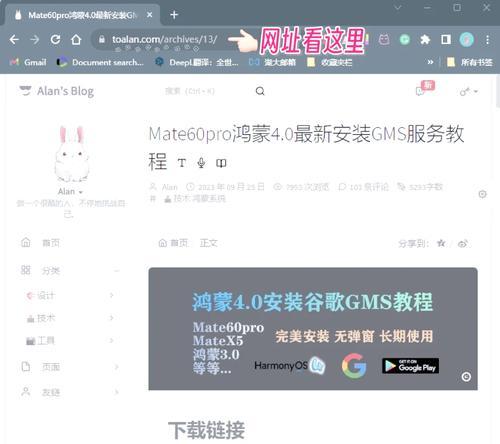
Task: Share via the Weibo icon
Action: point(463,244)
